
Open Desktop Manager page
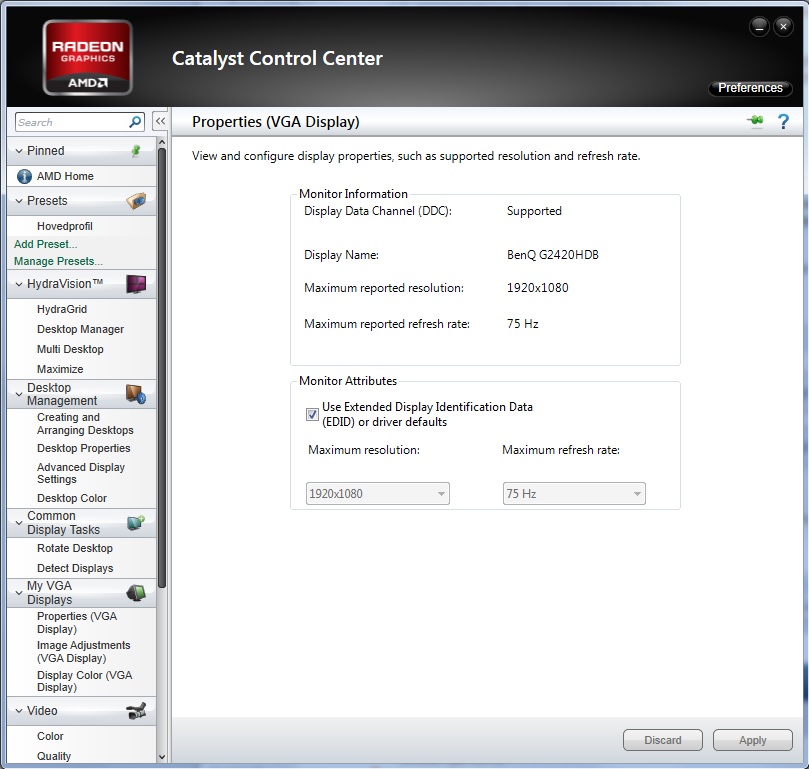pyautogui.click(x=80, y=329)
